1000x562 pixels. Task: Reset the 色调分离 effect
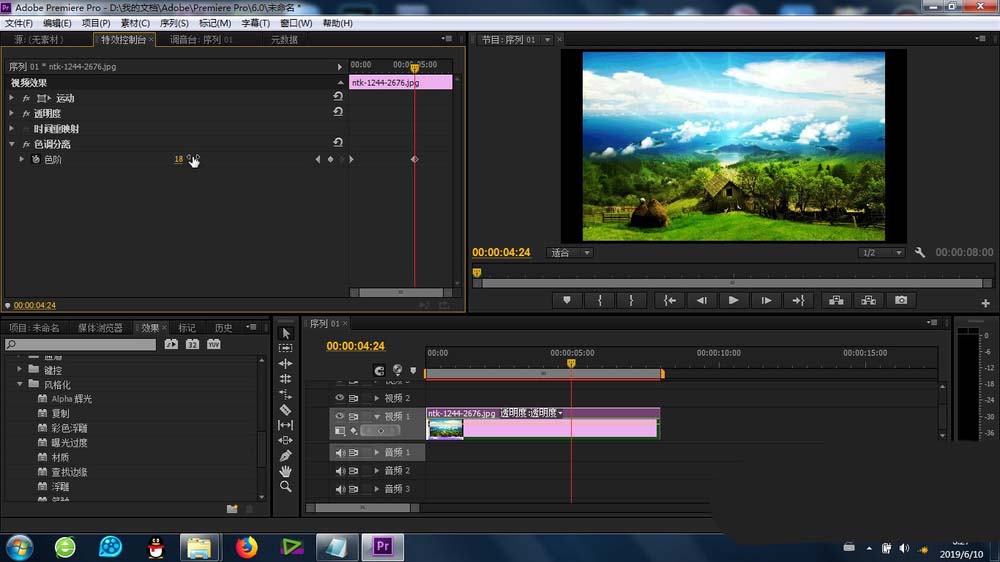click(338, 143)
